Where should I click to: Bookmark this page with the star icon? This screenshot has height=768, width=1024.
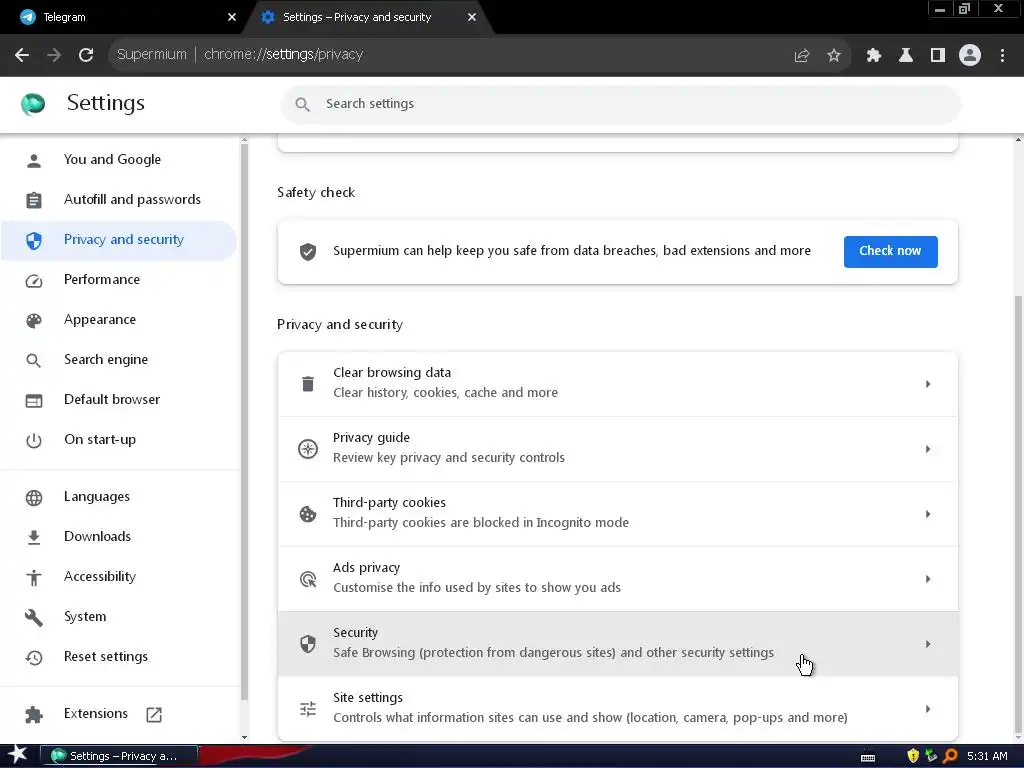pos(833,56)
